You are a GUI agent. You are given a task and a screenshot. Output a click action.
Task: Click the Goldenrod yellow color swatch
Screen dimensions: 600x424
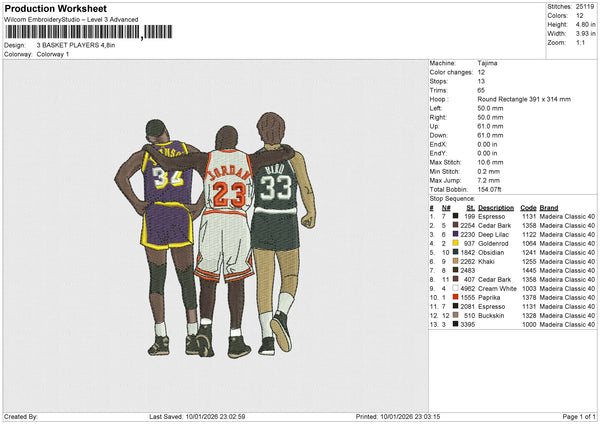click(455, 243)
